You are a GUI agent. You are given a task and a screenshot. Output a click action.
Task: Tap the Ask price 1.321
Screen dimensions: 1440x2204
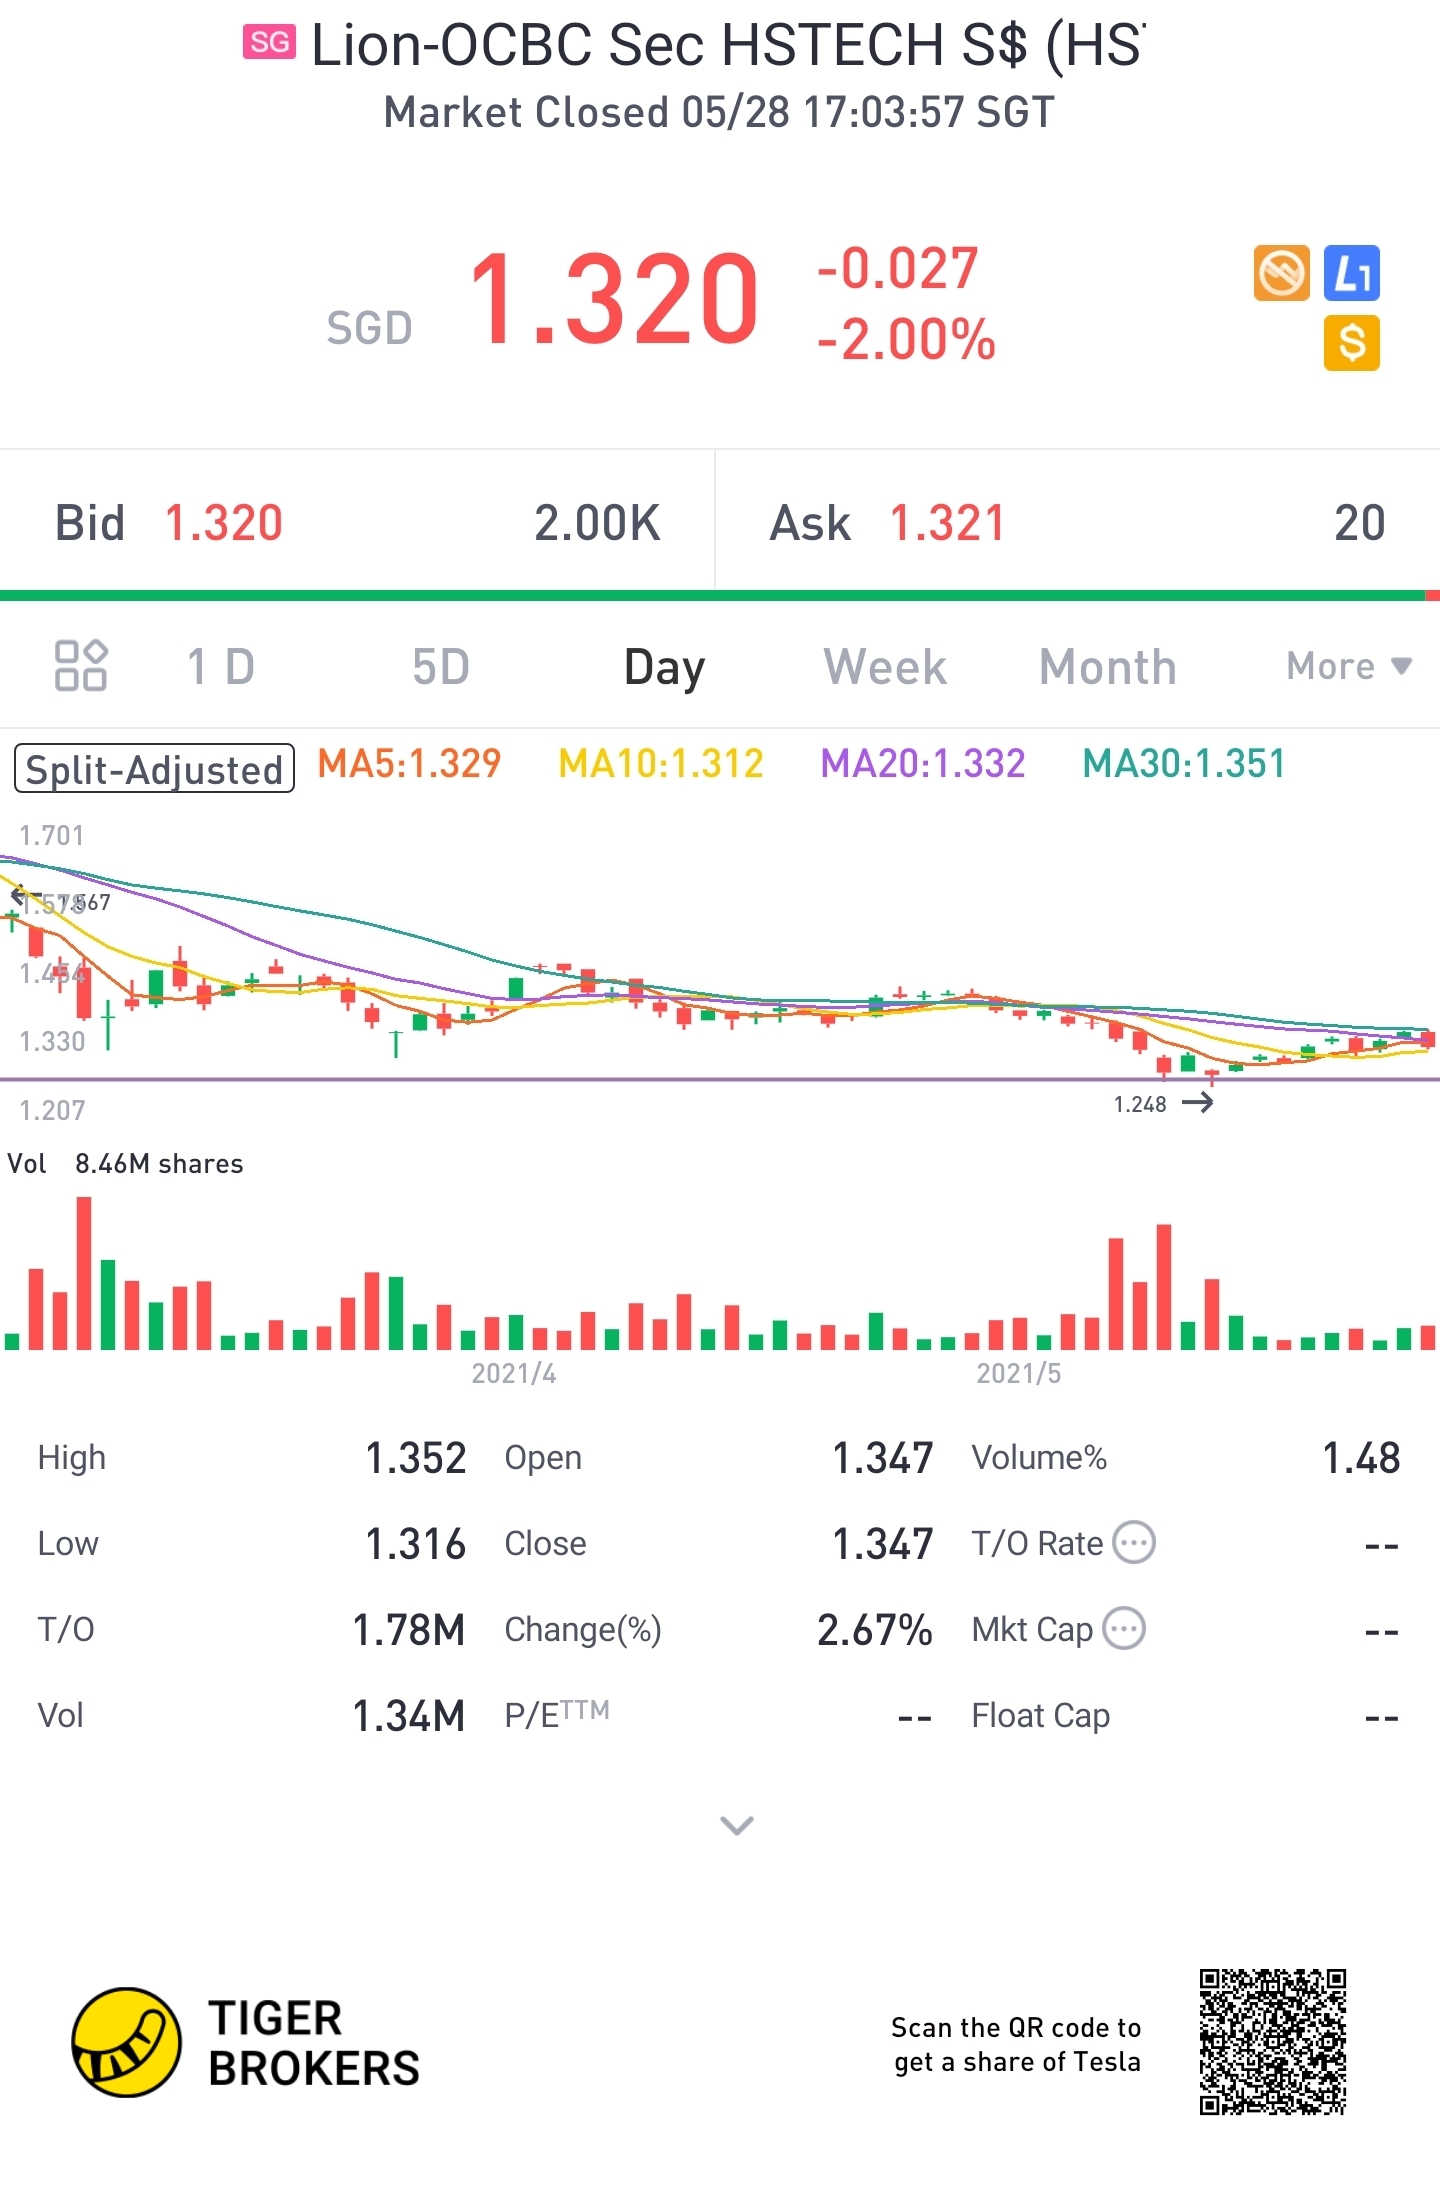coord(946,523)
